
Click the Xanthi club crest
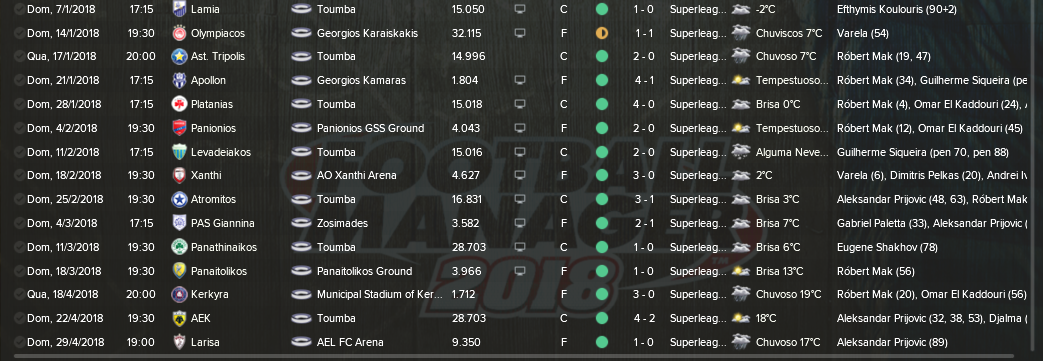[x=178, y=176]
